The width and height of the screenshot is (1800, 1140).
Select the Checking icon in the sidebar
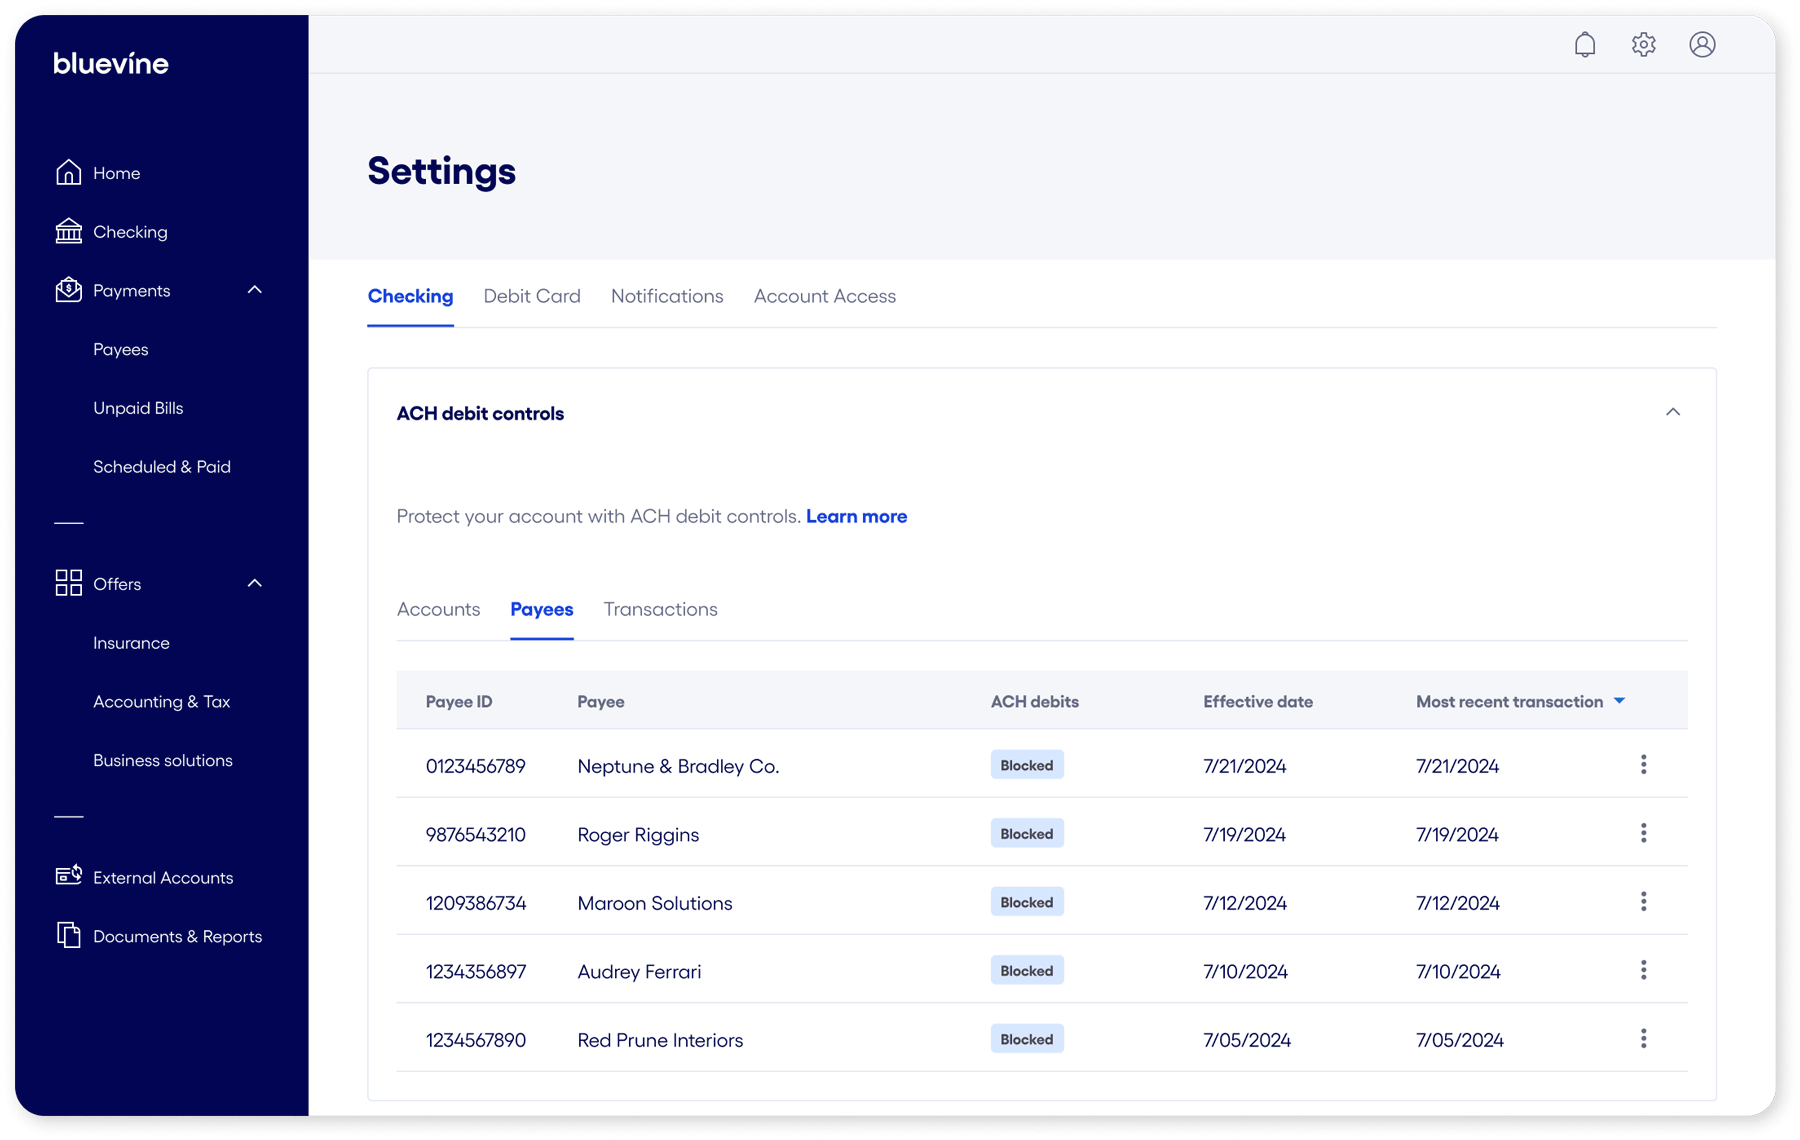(68, 231)
